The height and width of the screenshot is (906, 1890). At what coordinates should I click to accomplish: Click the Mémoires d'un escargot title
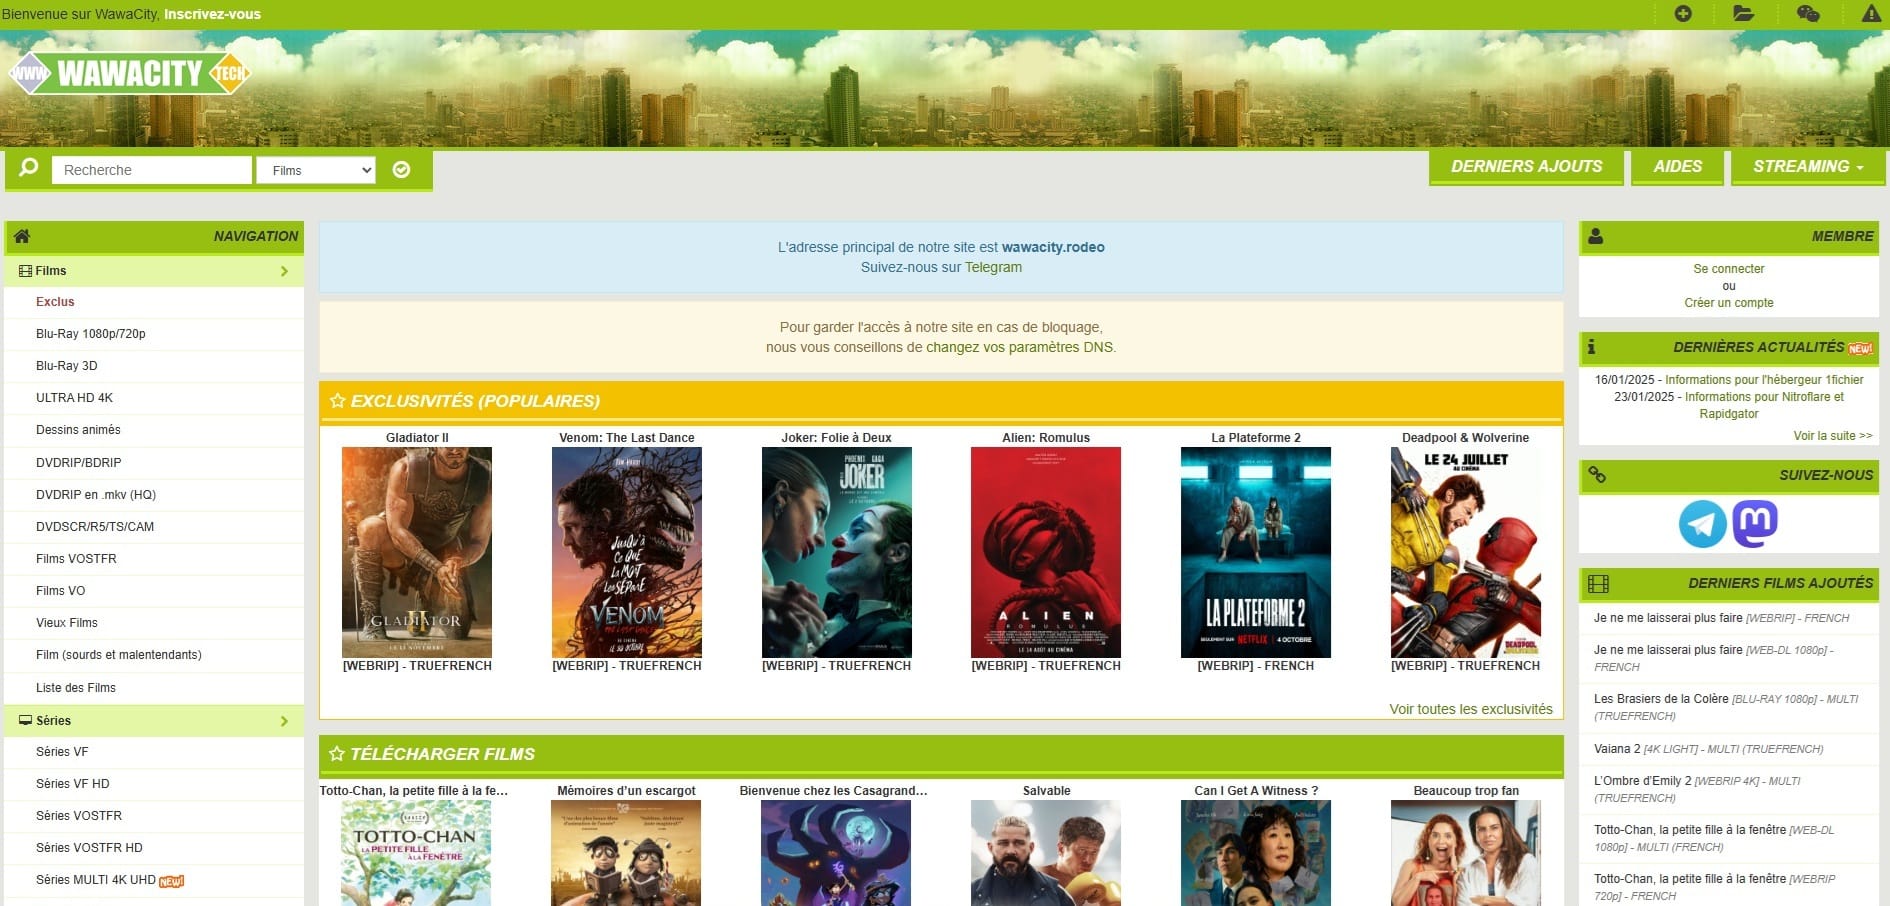point(626,791)
